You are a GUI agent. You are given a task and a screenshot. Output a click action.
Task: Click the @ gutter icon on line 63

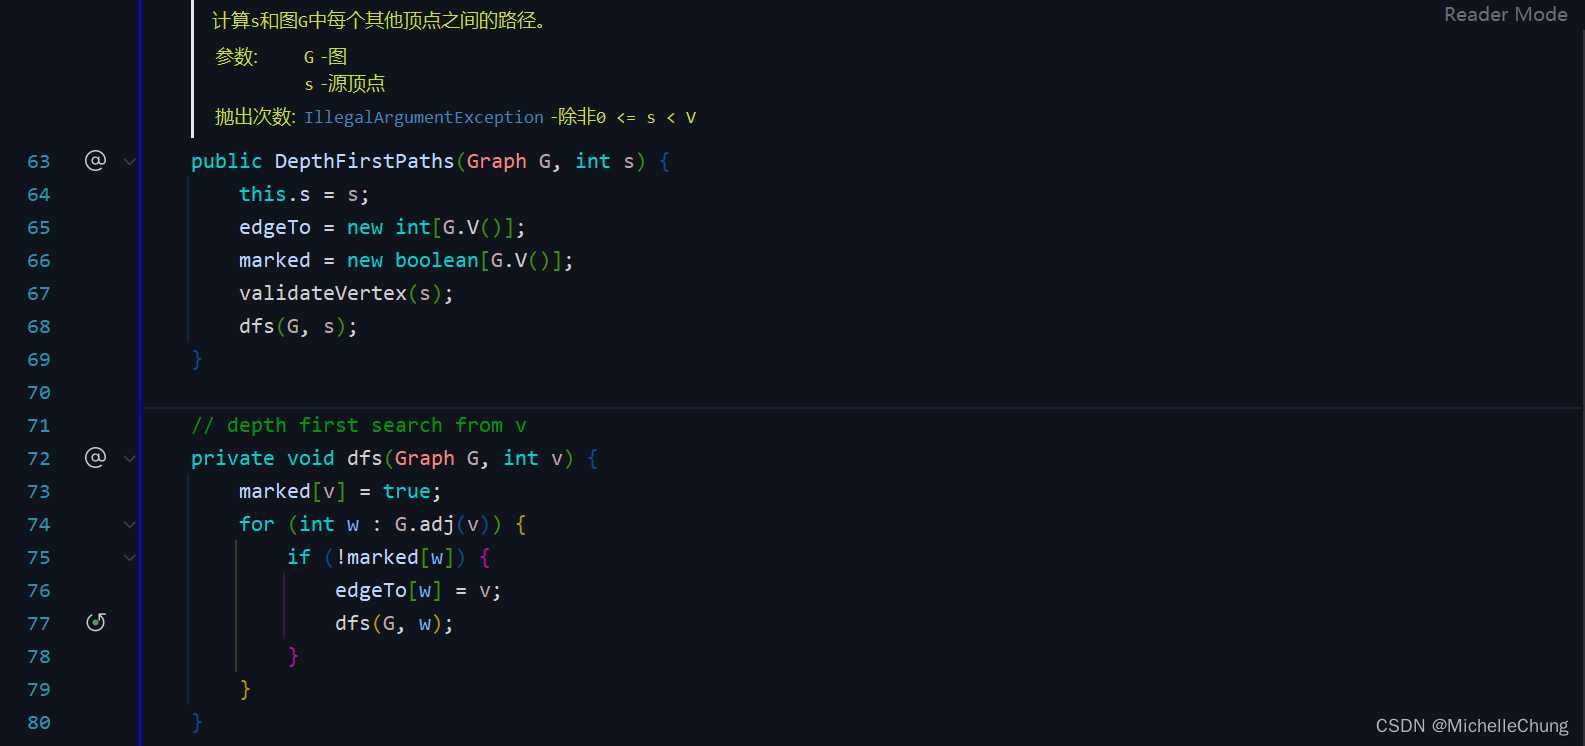coord(95,160)
